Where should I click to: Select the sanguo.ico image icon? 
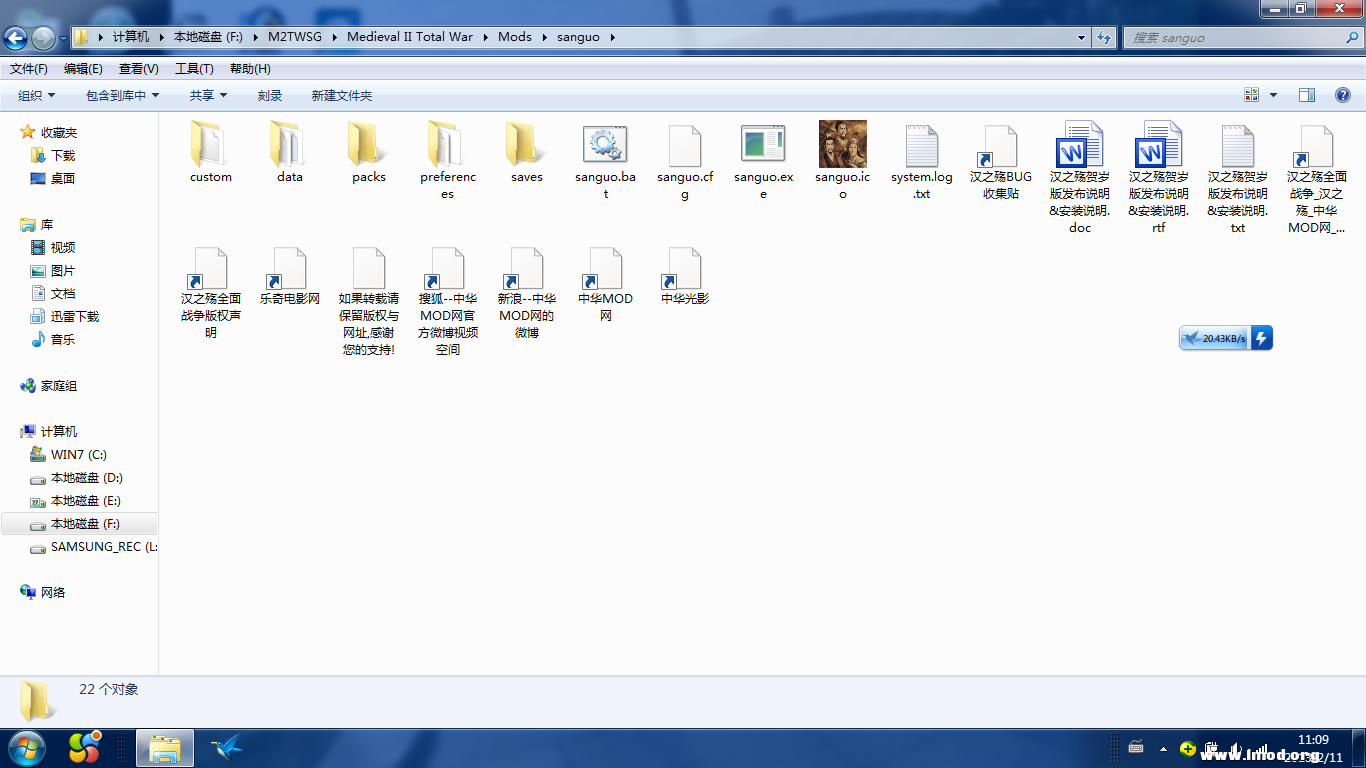click(842, 146)
